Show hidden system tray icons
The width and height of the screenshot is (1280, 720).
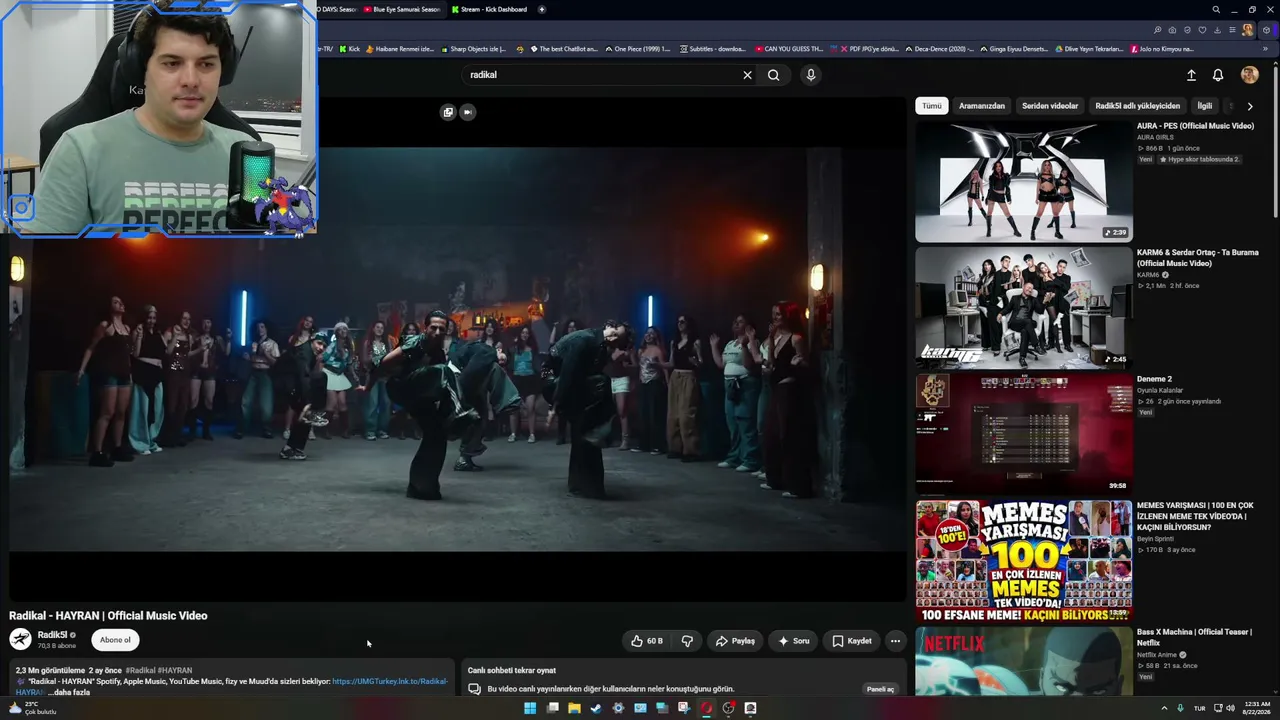point(1164,708)
